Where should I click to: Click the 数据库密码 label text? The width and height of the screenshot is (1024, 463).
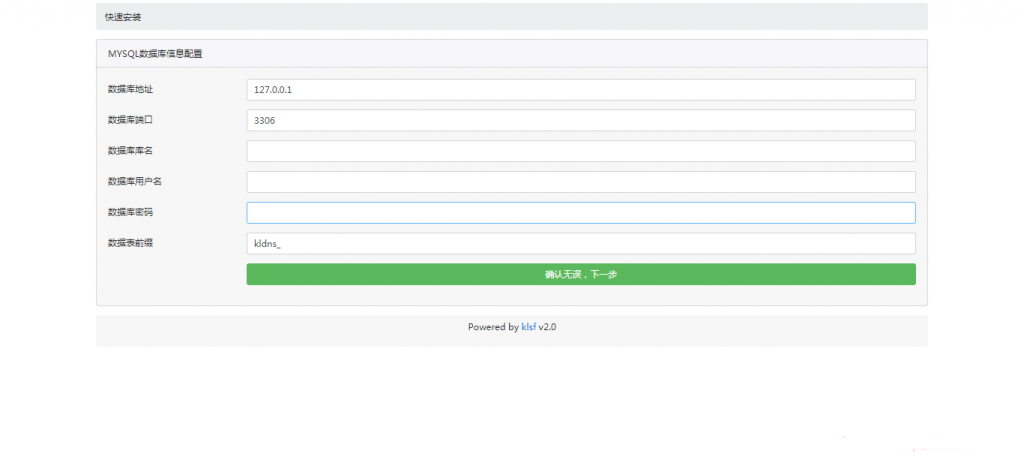pos(130,213)
